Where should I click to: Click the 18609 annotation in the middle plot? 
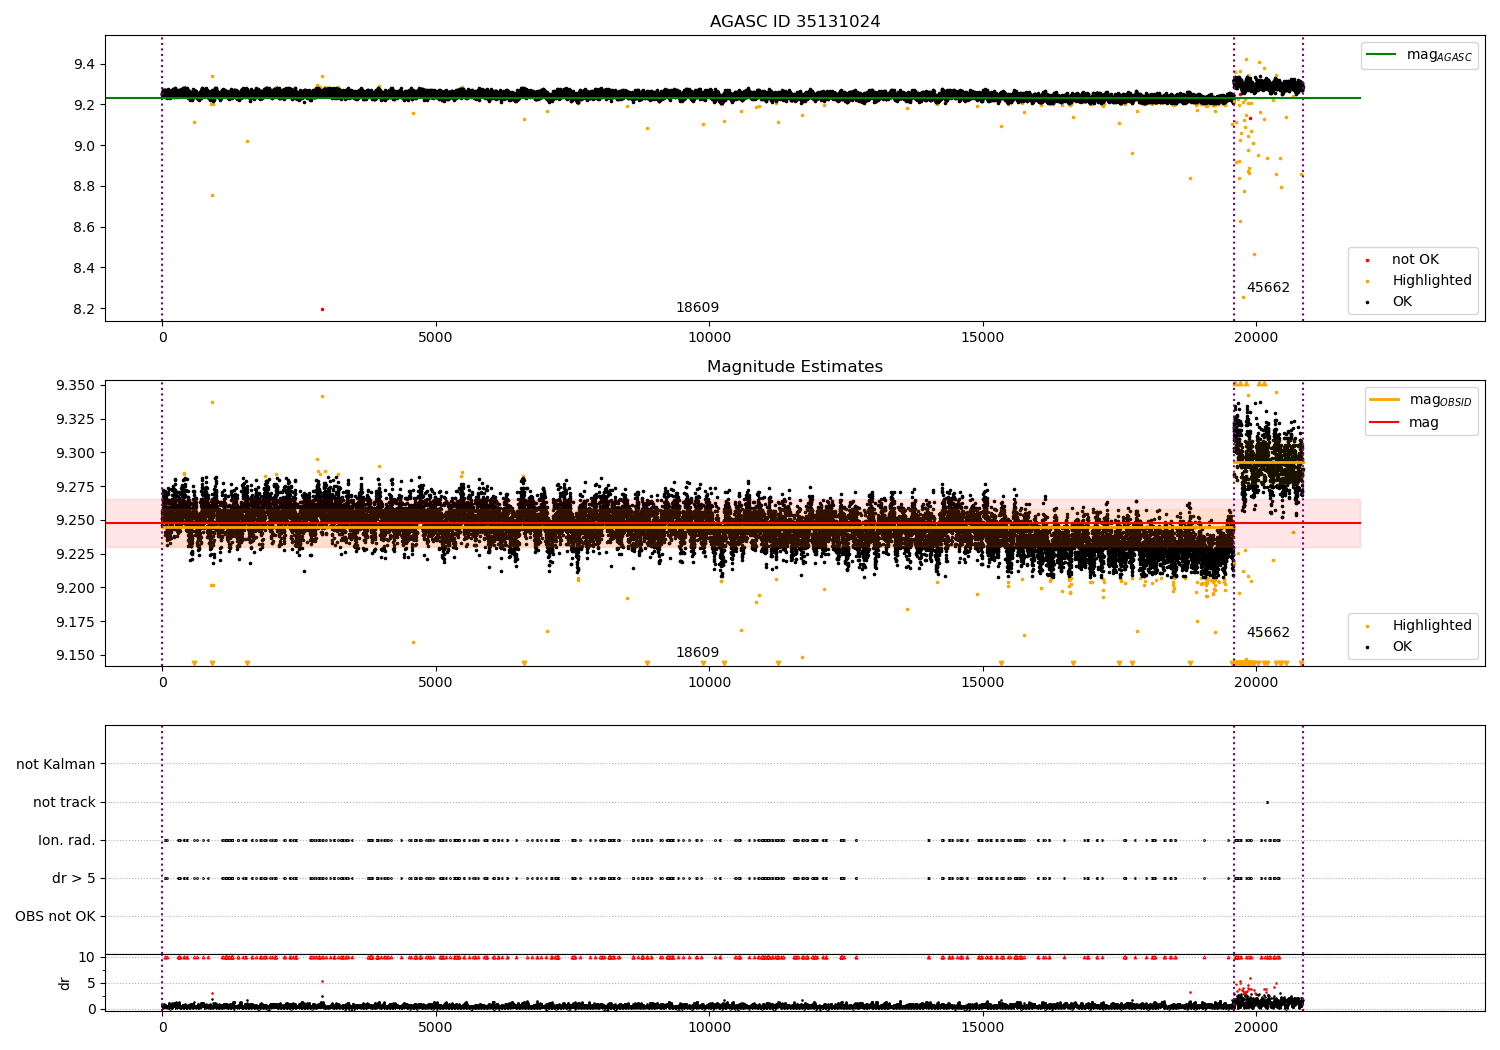point(697,653)
